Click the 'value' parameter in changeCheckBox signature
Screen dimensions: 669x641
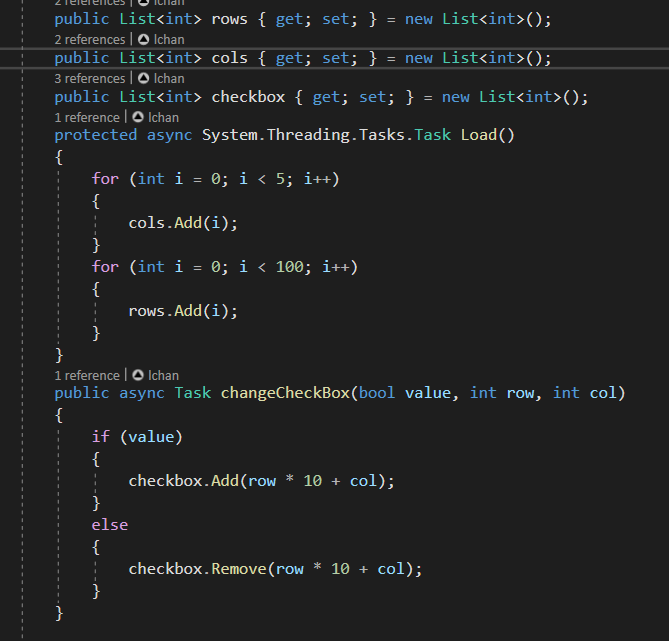(x=428, y=393)
